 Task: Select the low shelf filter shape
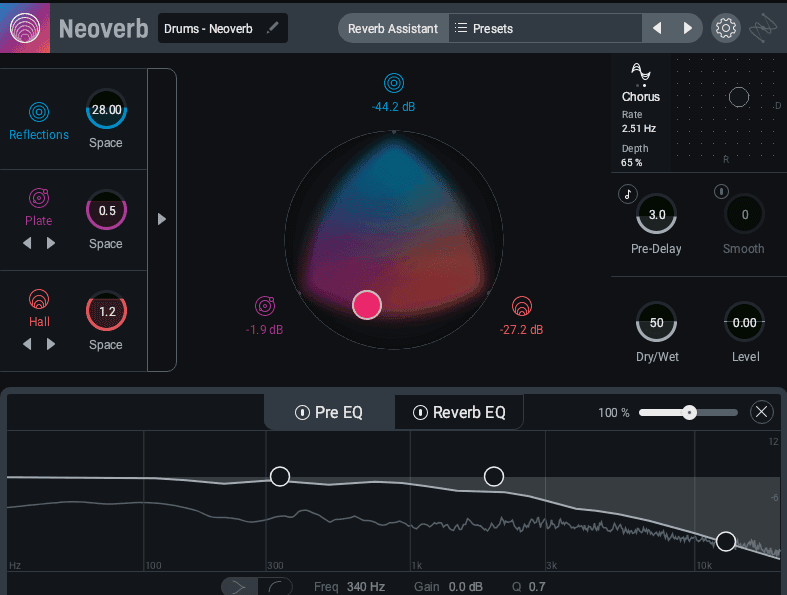pyautogui.click(x=239, y=586)
